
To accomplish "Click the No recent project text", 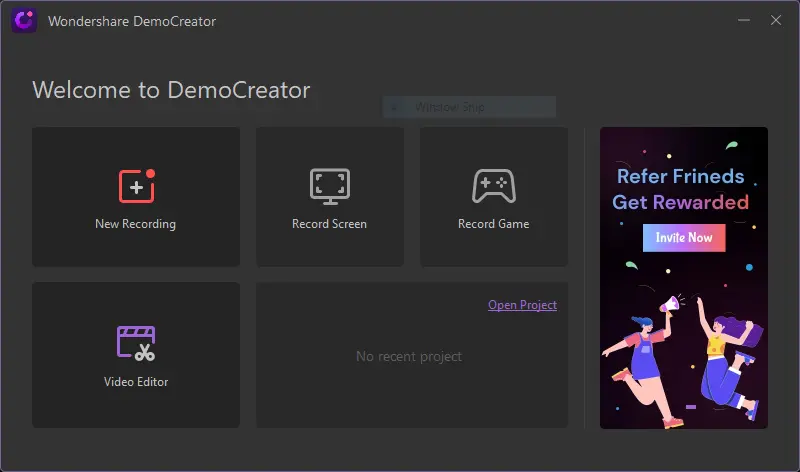I will pos(409,356).
